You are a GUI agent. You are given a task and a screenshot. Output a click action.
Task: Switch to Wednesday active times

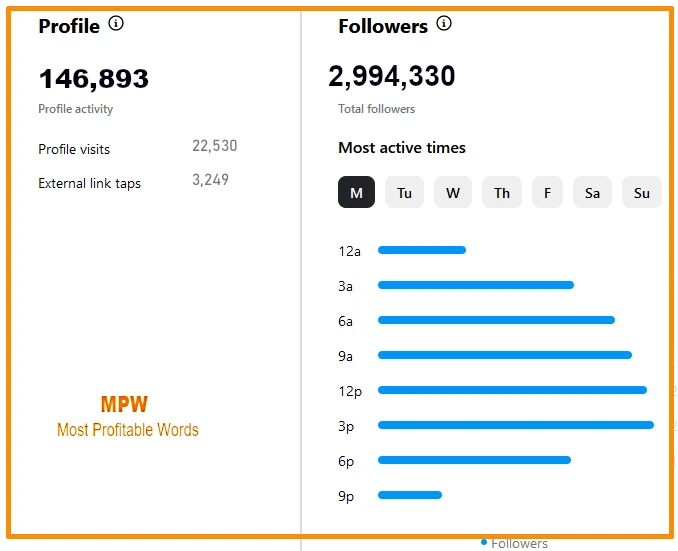point(453,192)
